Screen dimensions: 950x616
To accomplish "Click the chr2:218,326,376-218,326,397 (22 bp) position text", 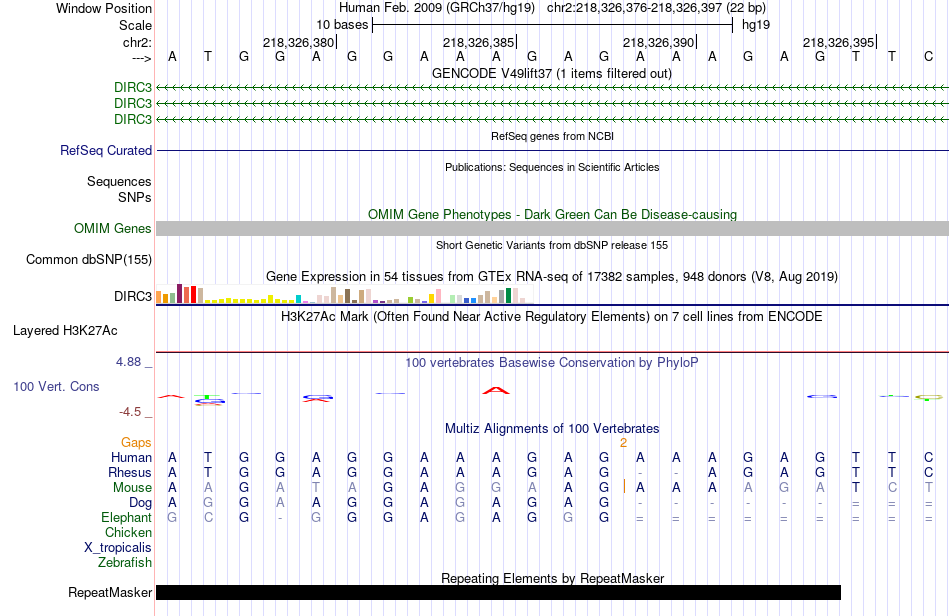I will (x=656, y=8).
